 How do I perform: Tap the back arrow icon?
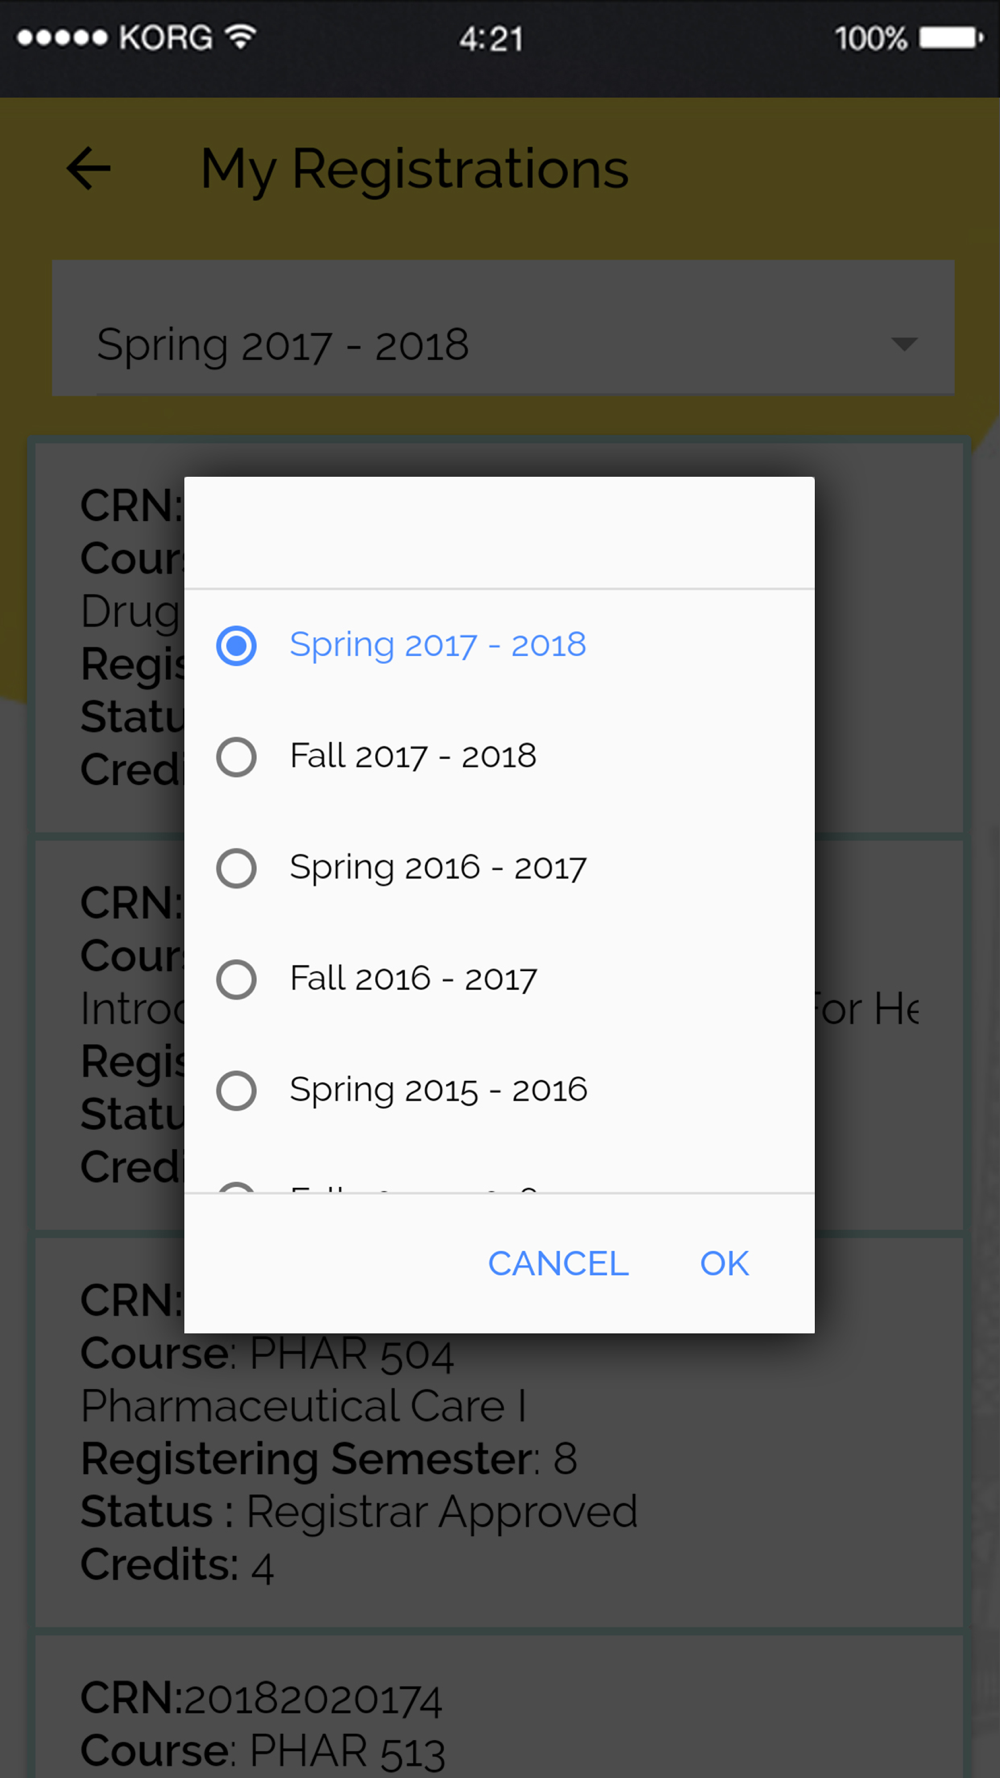coord(88,168)
